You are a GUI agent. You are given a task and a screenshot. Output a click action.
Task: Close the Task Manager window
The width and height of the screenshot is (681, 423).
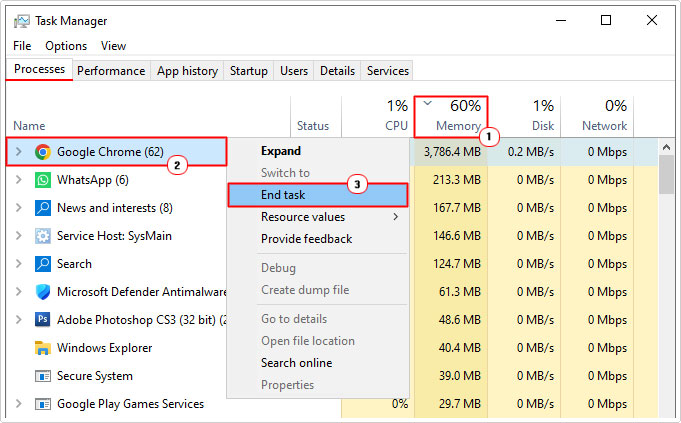tap(651, 20)
